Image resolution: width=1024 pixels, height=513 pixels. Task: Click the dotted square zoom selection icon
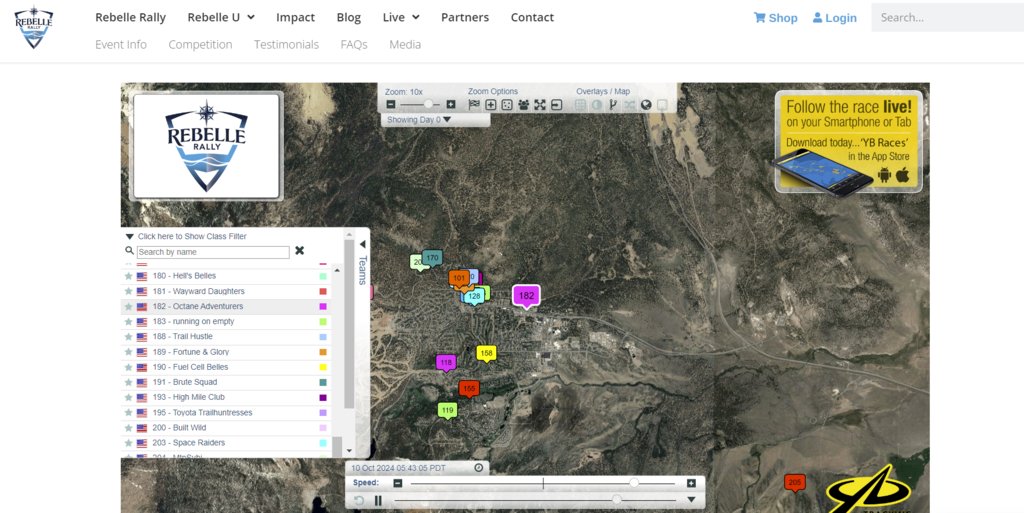507,104
